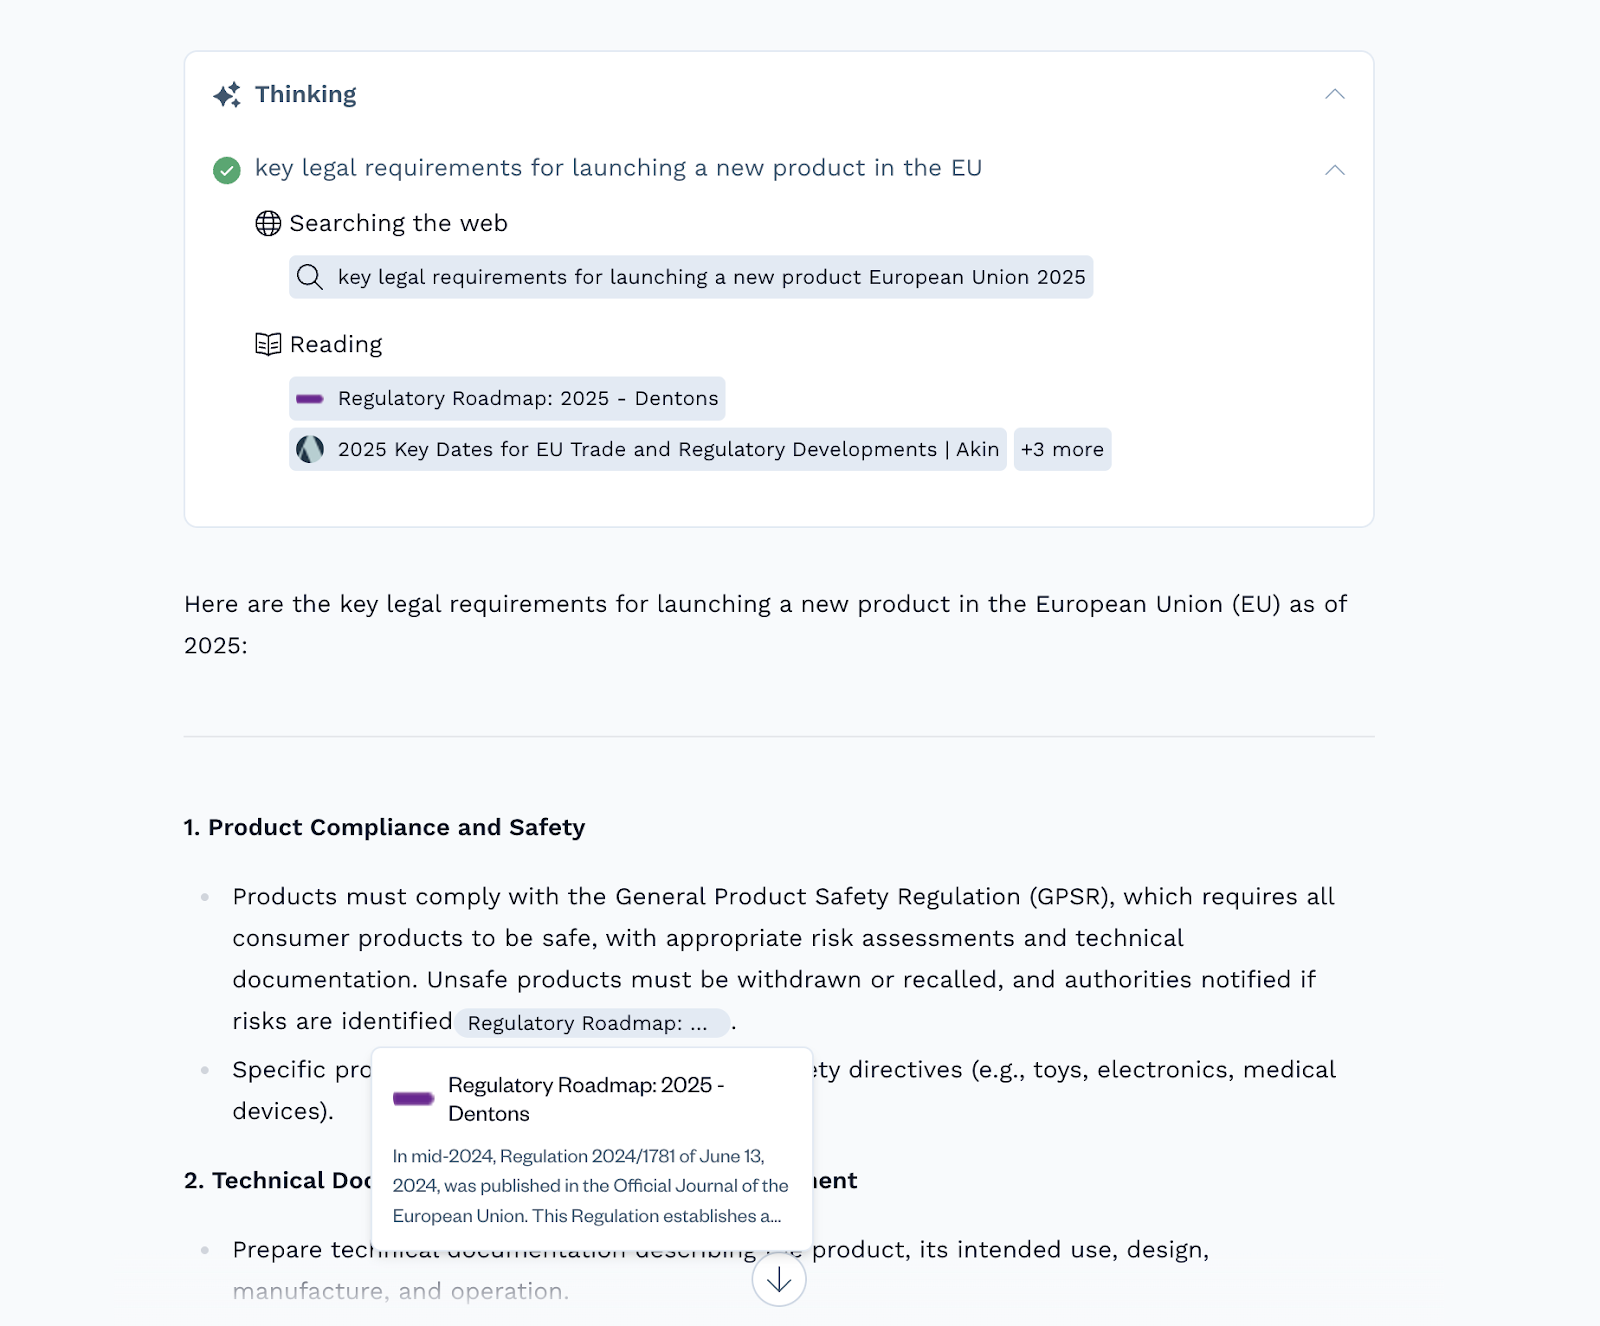Click the inline Regulatory Roadmap citation chip
The height and width of the screenshot is (1326, 1600).
590,1023
